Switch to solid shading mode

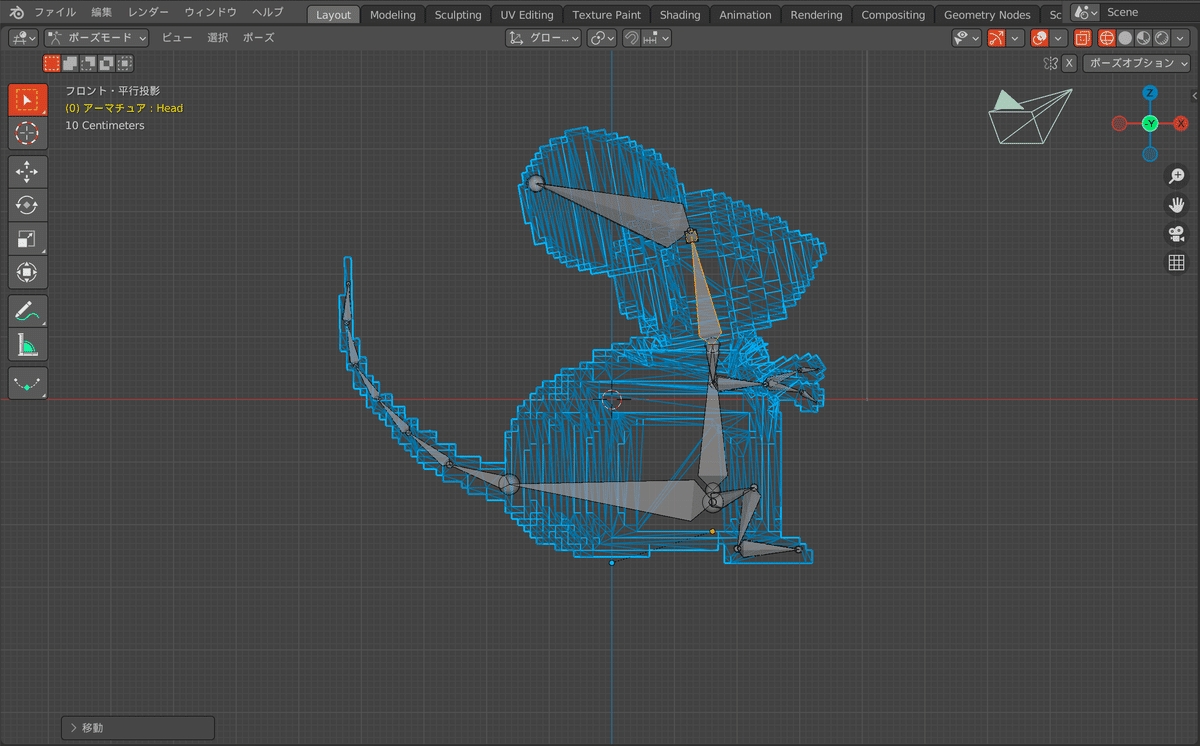1125,38
